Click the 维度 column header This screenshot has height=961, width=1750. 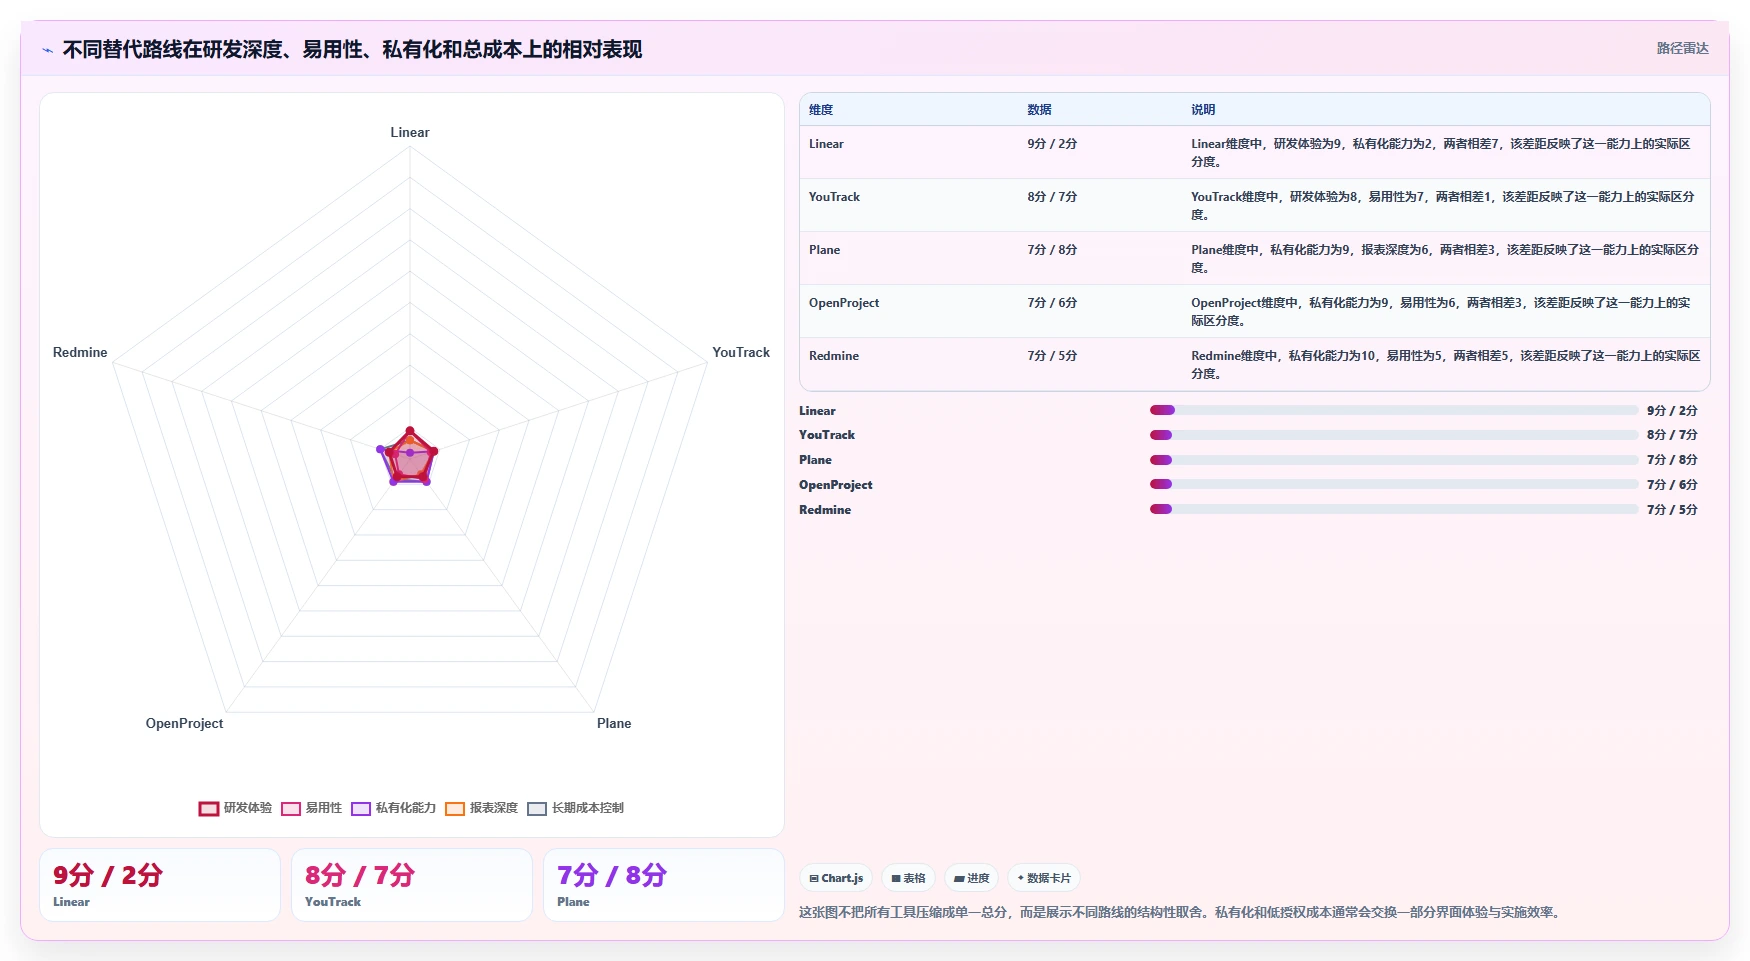click(x=821, y=110)
